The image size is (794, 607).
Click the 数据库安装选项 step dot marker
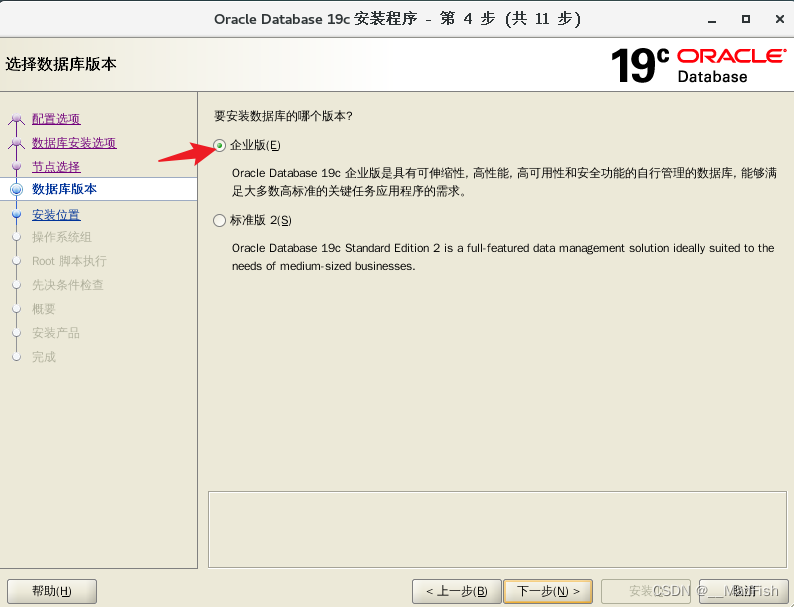(x=17, y=143)
